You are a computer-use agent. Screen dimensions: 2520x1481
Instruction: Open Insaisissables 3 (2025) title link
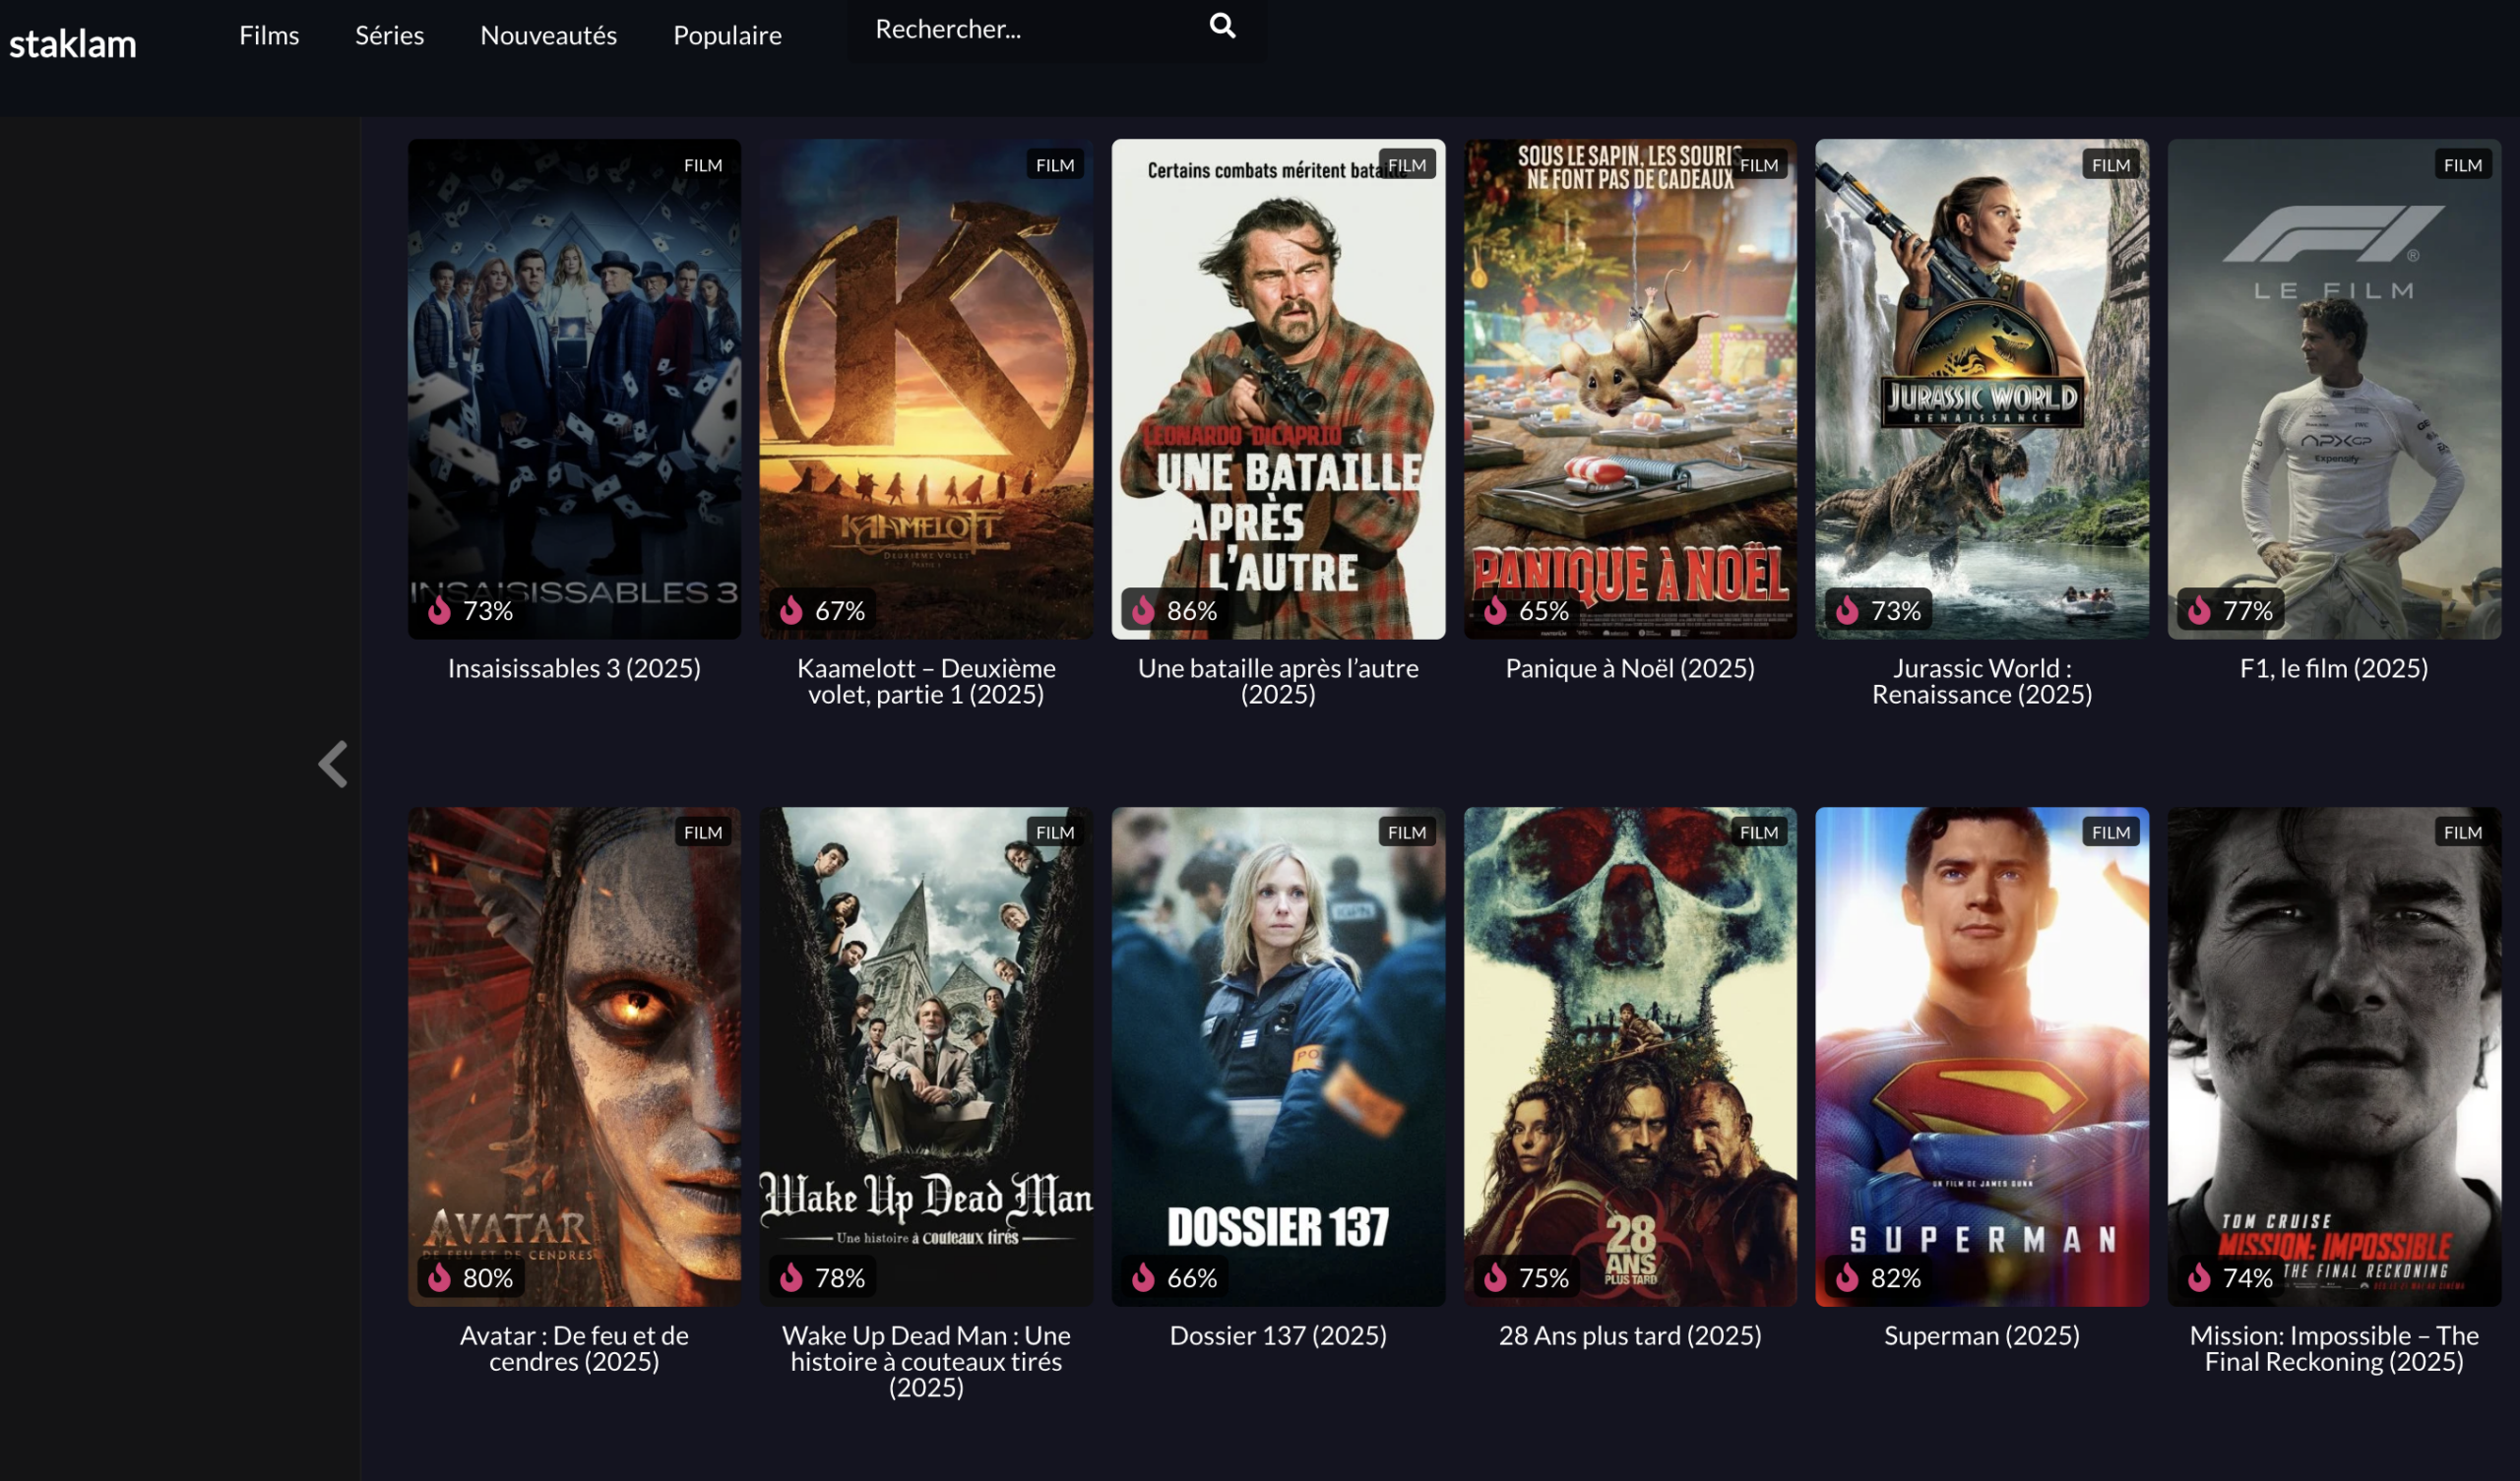point(574,668)
